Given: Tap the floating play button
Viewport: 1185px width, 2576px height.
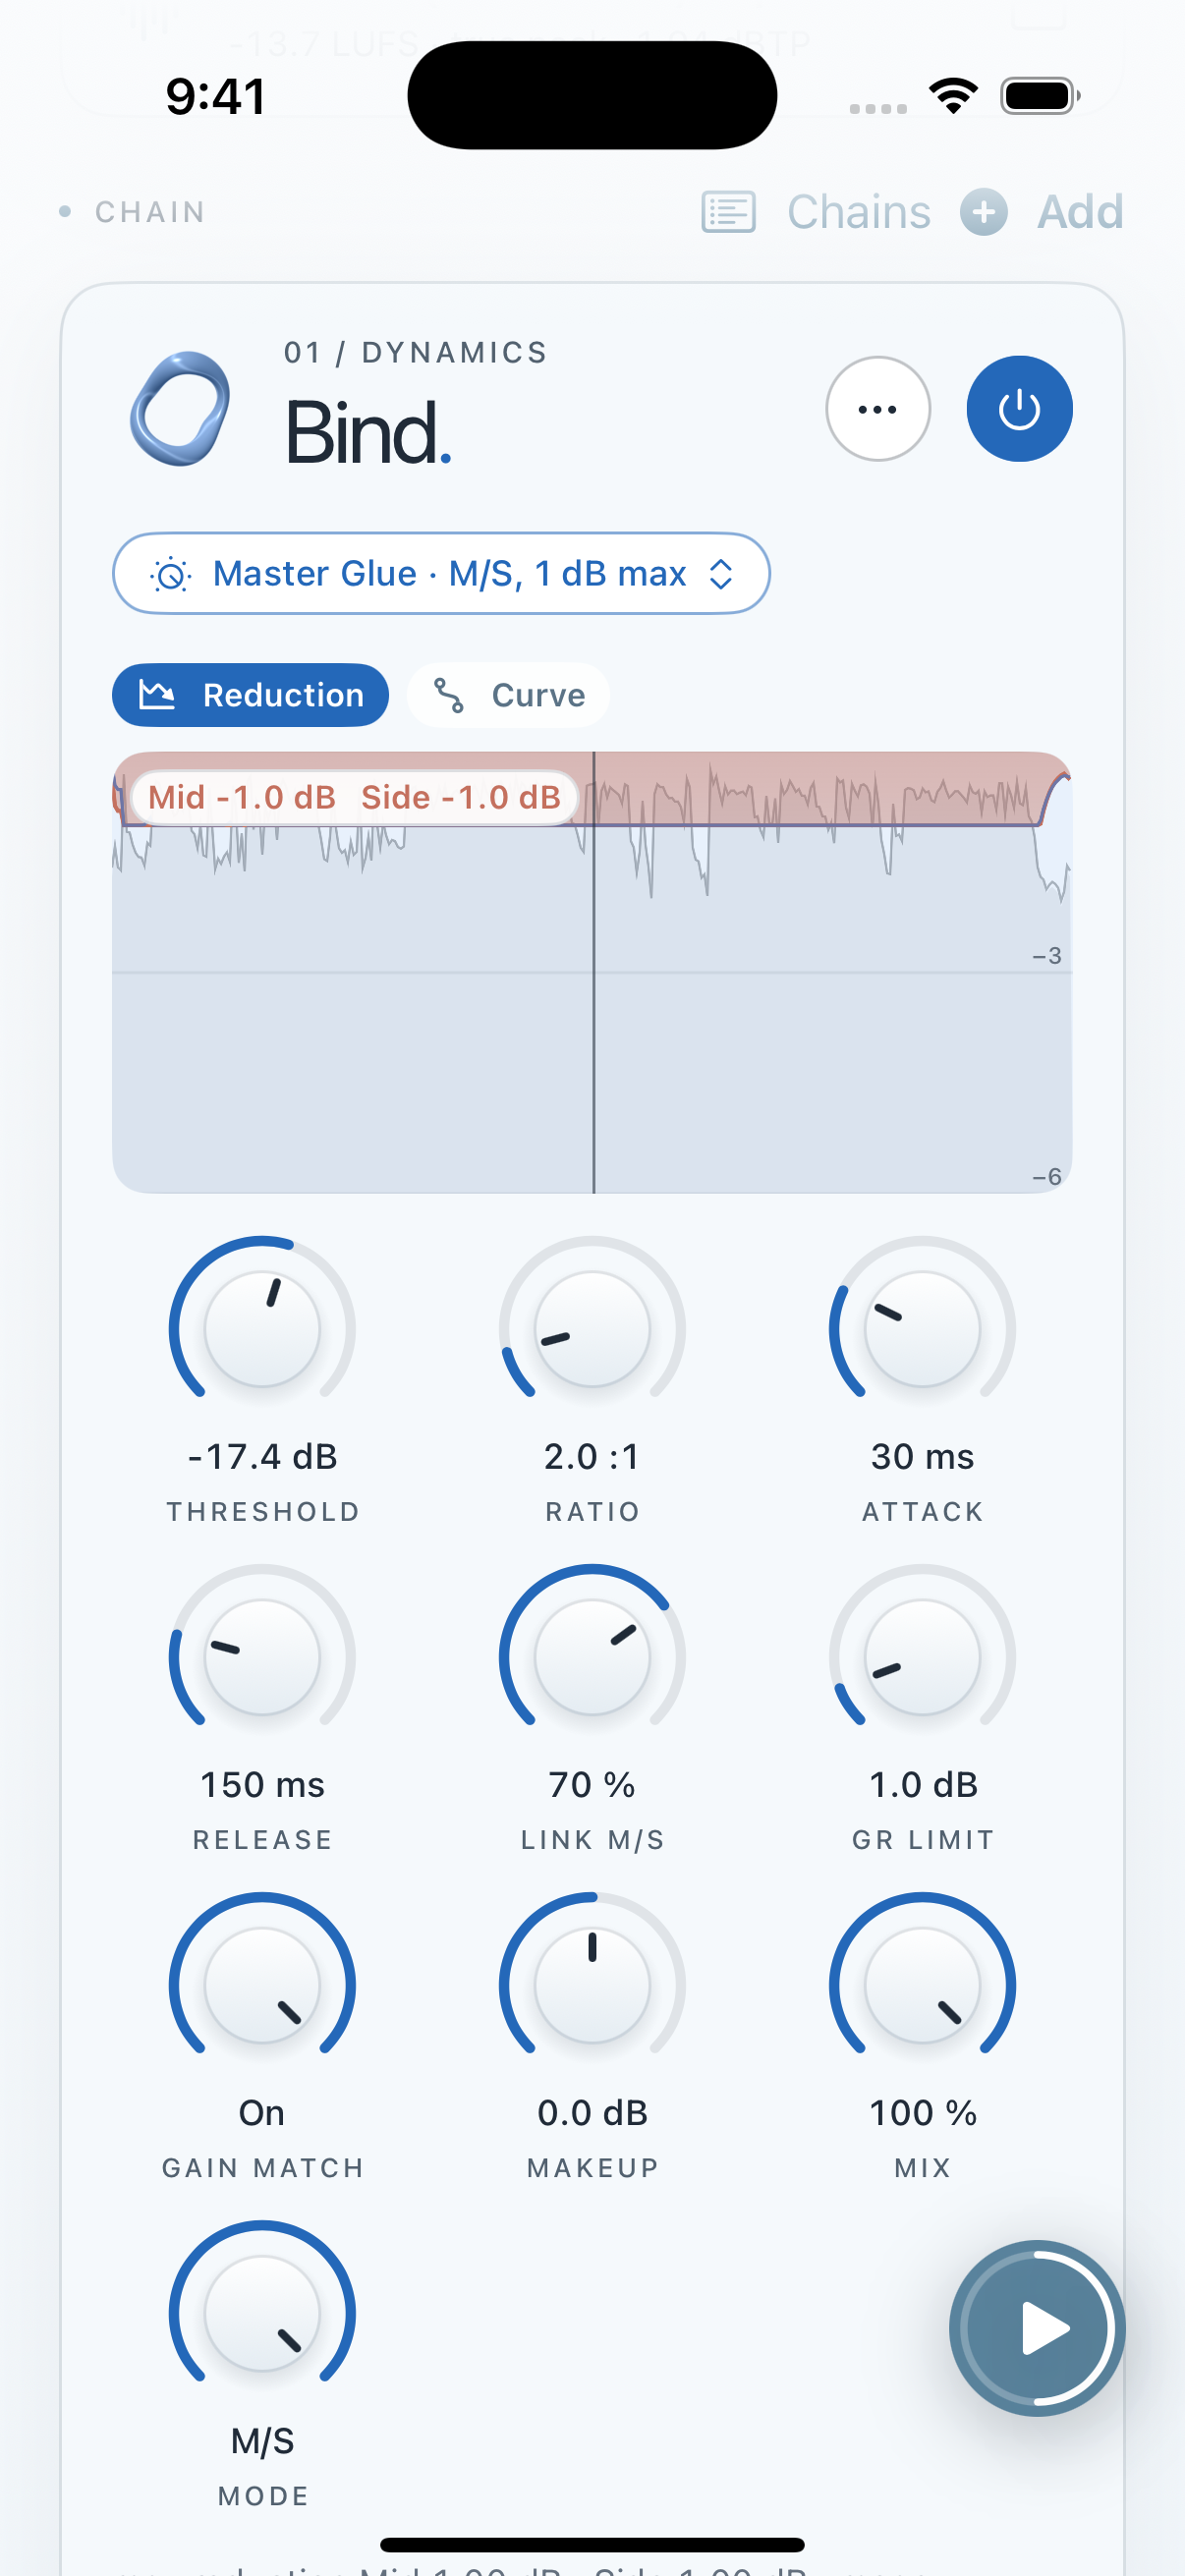Looking at the screenshot, I should [x=1037, y=2329].
